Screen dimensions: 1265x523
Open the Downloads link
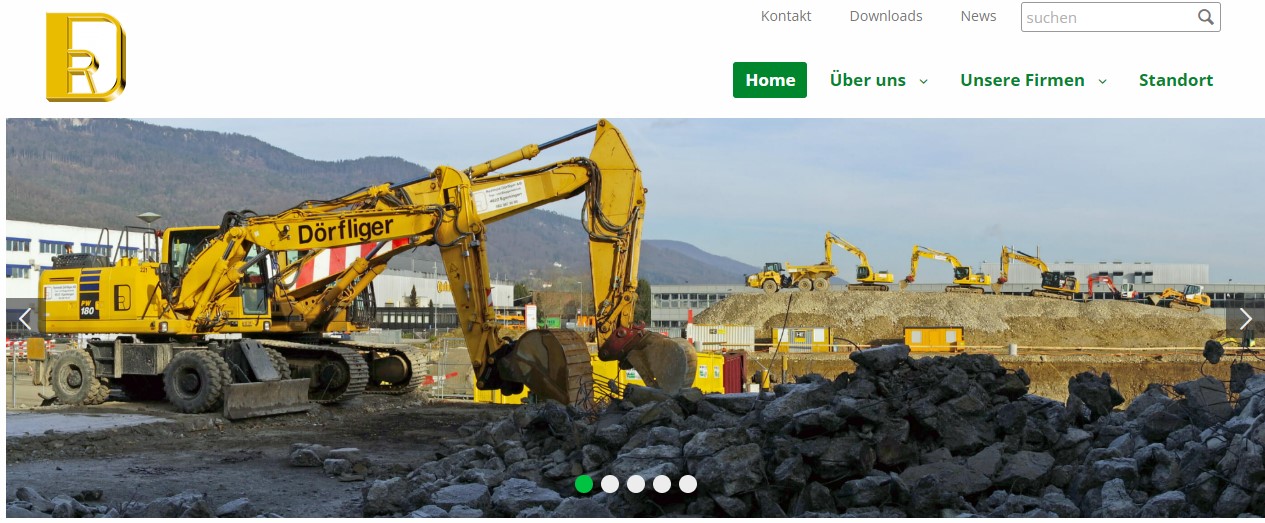coord(886,16)
